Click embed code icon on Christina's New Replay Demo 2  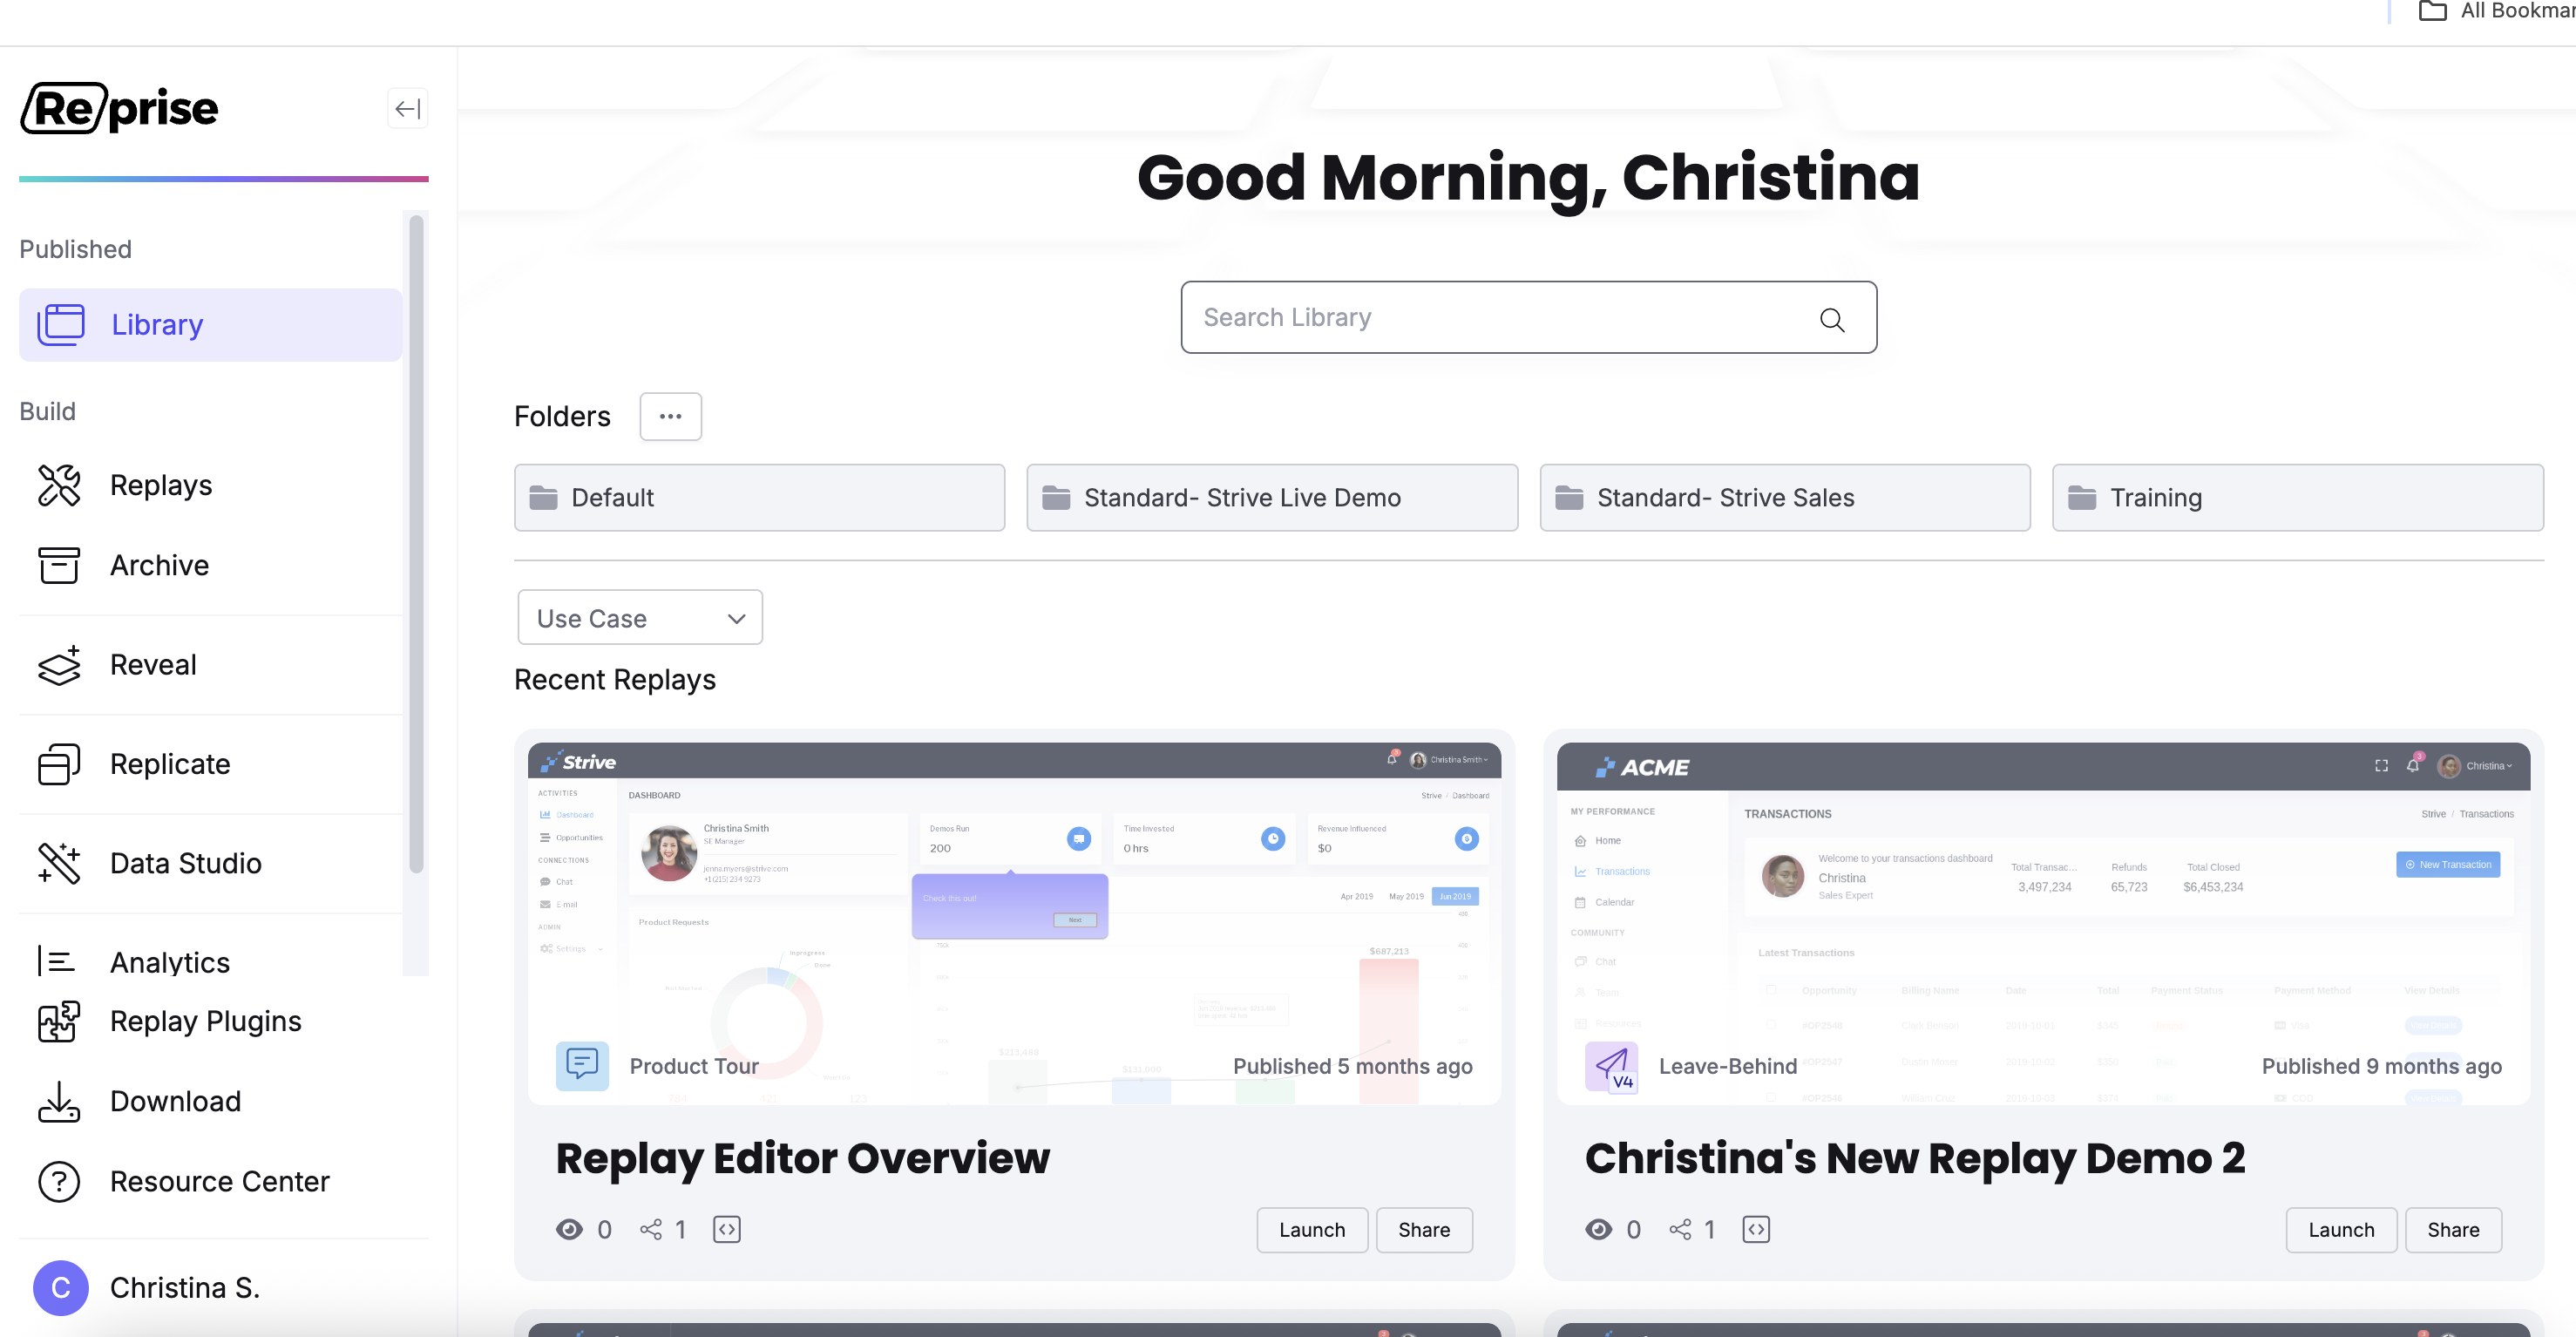[1756, 1229]
